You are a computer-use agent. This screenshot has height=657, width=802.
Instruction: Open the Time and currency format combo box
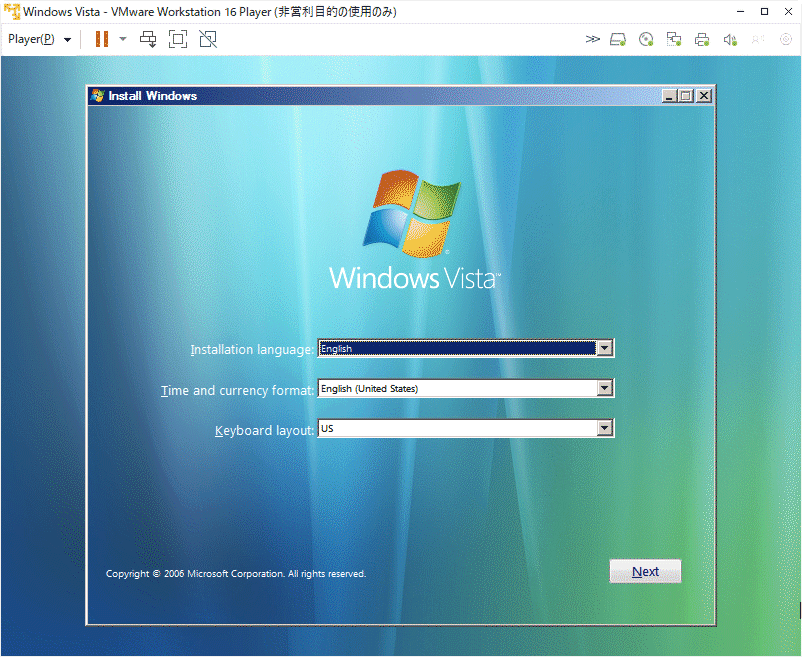tap(465, 389)
